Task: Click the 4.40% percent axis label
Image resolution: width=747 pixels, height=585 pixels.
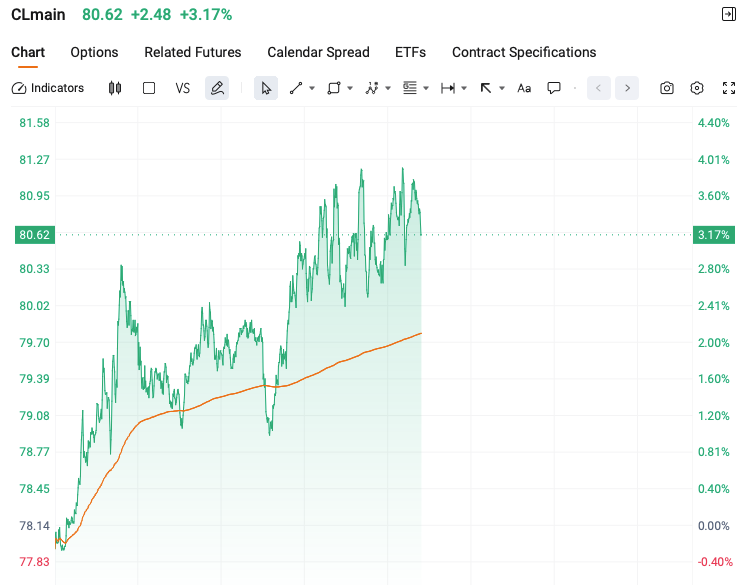Action: point(714,123)
